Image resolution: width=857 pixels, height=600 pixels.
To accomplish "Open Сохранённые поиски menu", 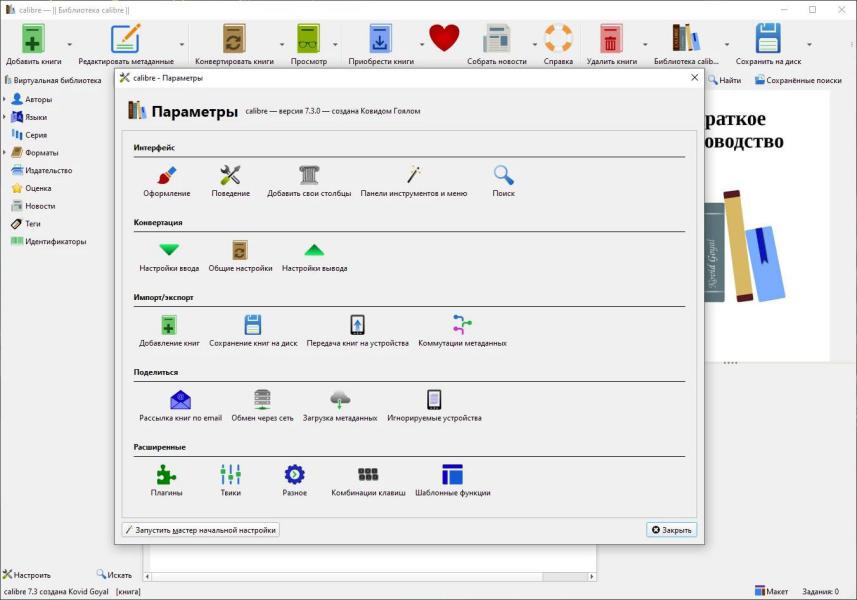I will [x=799, y=80].
